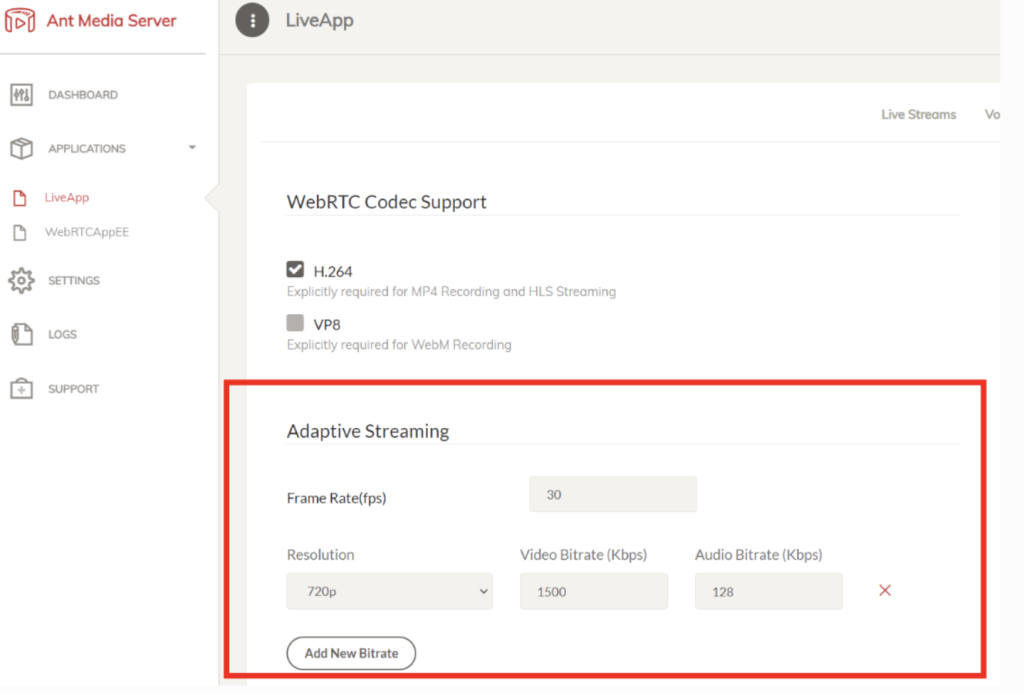Image resolution: width=1024 pixels, height=695 pixels.
Task: Open Logs in sidebar
Action: click(62, 334)
